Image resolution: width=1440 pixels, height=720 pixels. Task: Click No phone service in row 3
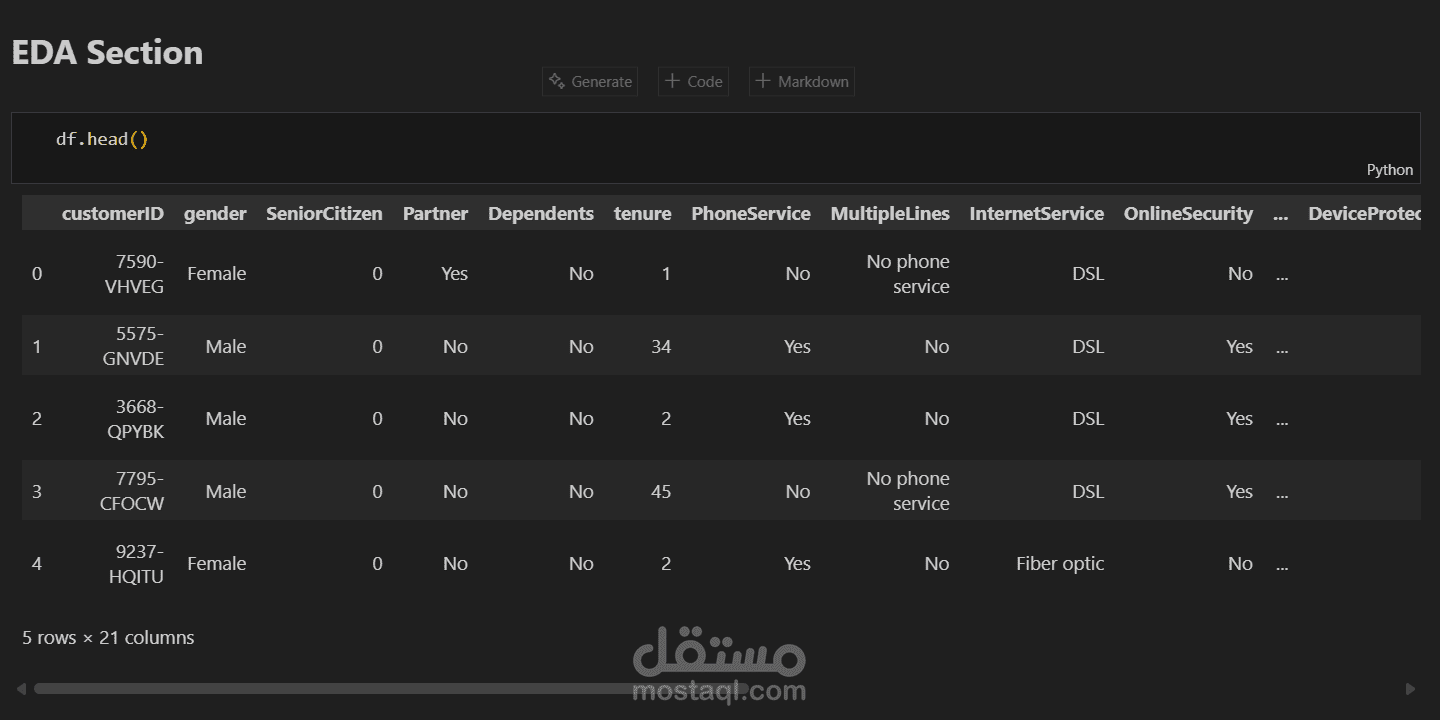908,491
